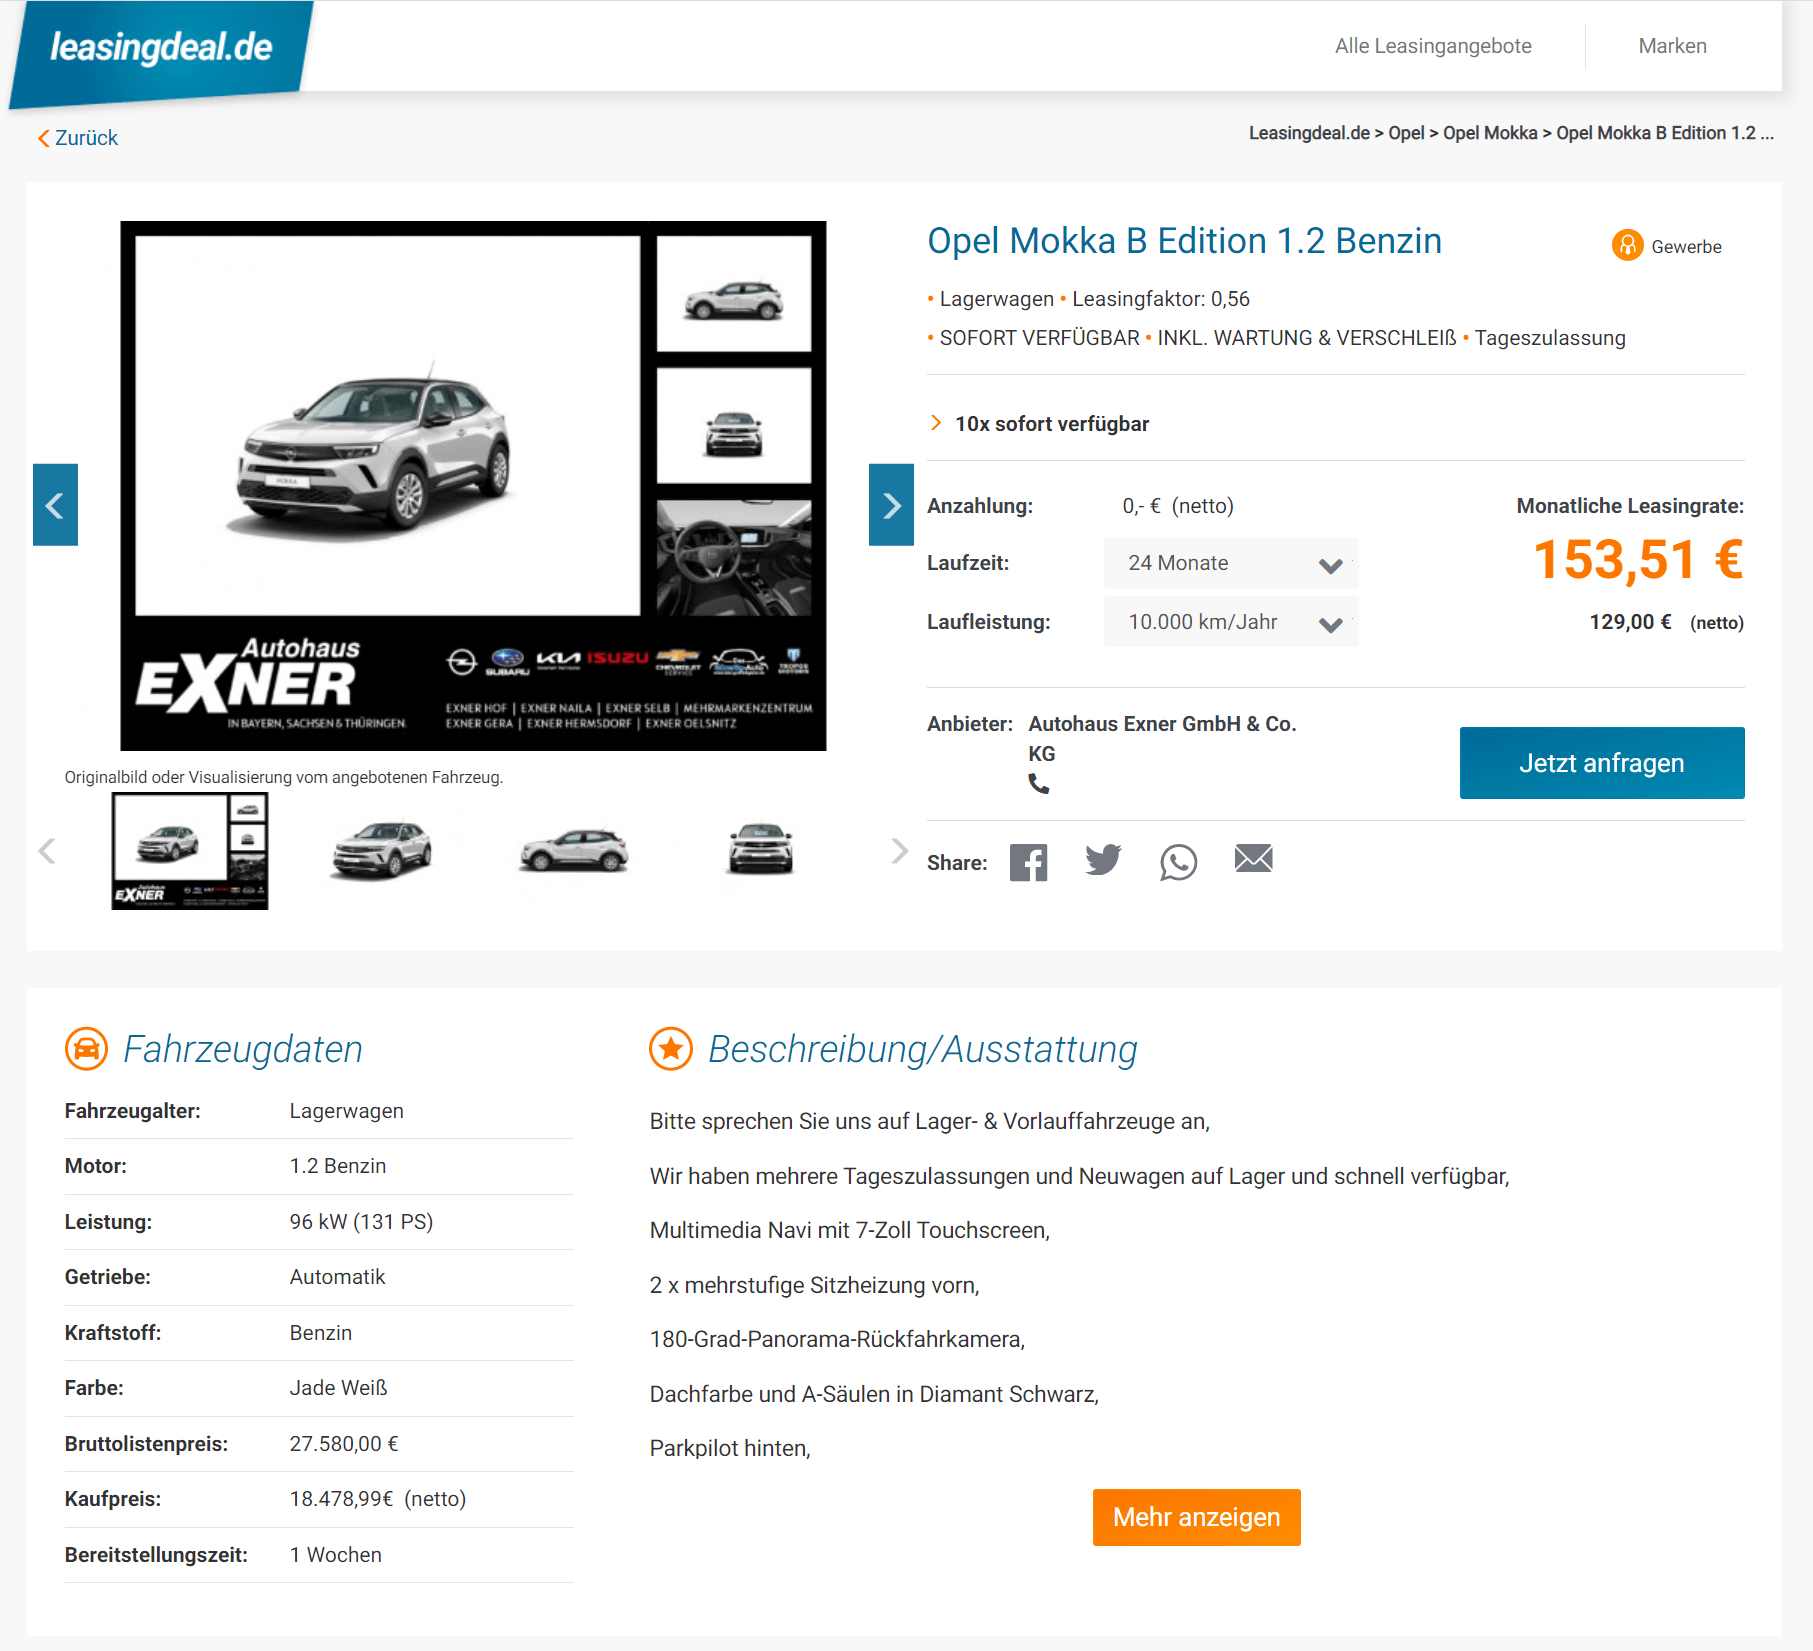Click the 180-Grad-Panorama-Rückfahrkamera line

pos(837,1339)
